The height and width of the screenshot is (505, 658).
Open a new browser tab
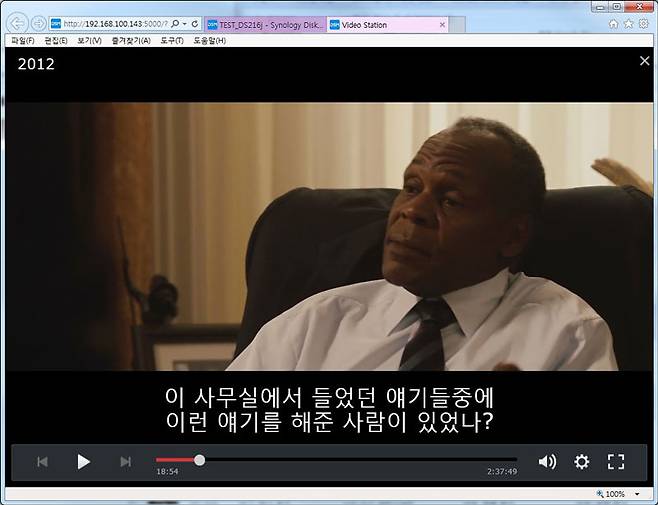[457, 25]
